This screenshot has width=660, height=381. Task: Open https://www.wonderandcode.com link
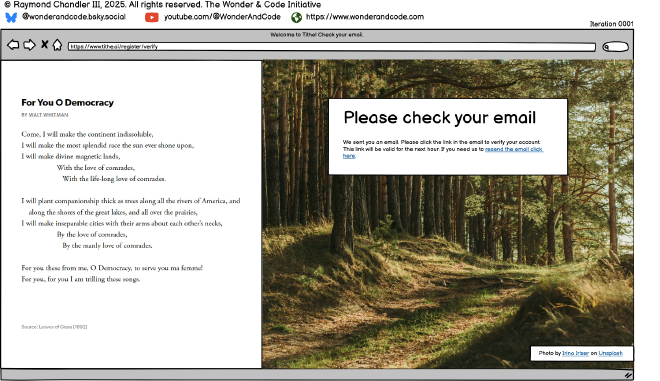[365, 17]
